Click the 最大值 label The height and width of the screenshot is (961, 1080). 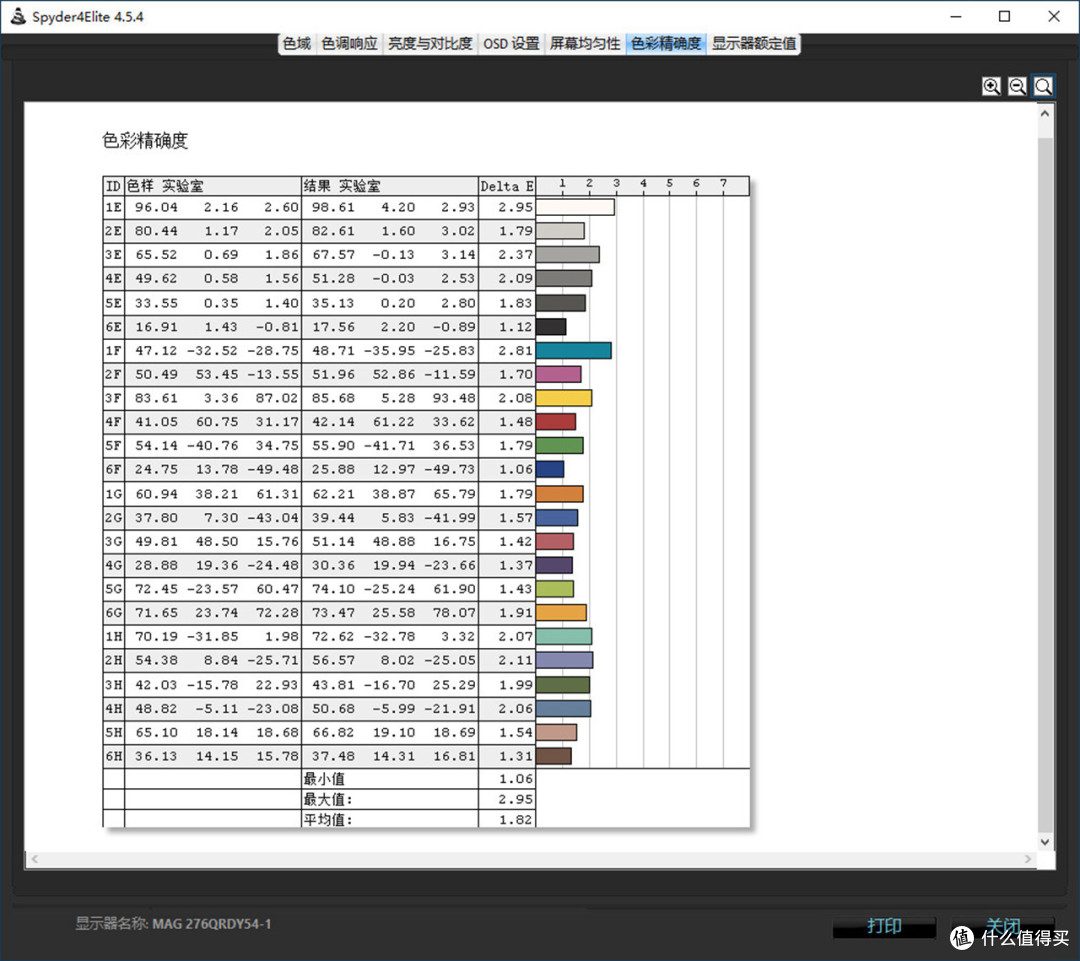327,800
